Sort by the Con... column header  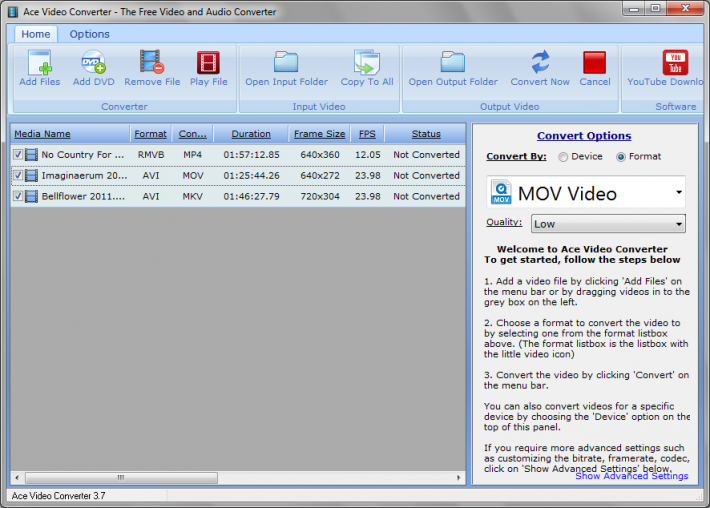(192, 134)
